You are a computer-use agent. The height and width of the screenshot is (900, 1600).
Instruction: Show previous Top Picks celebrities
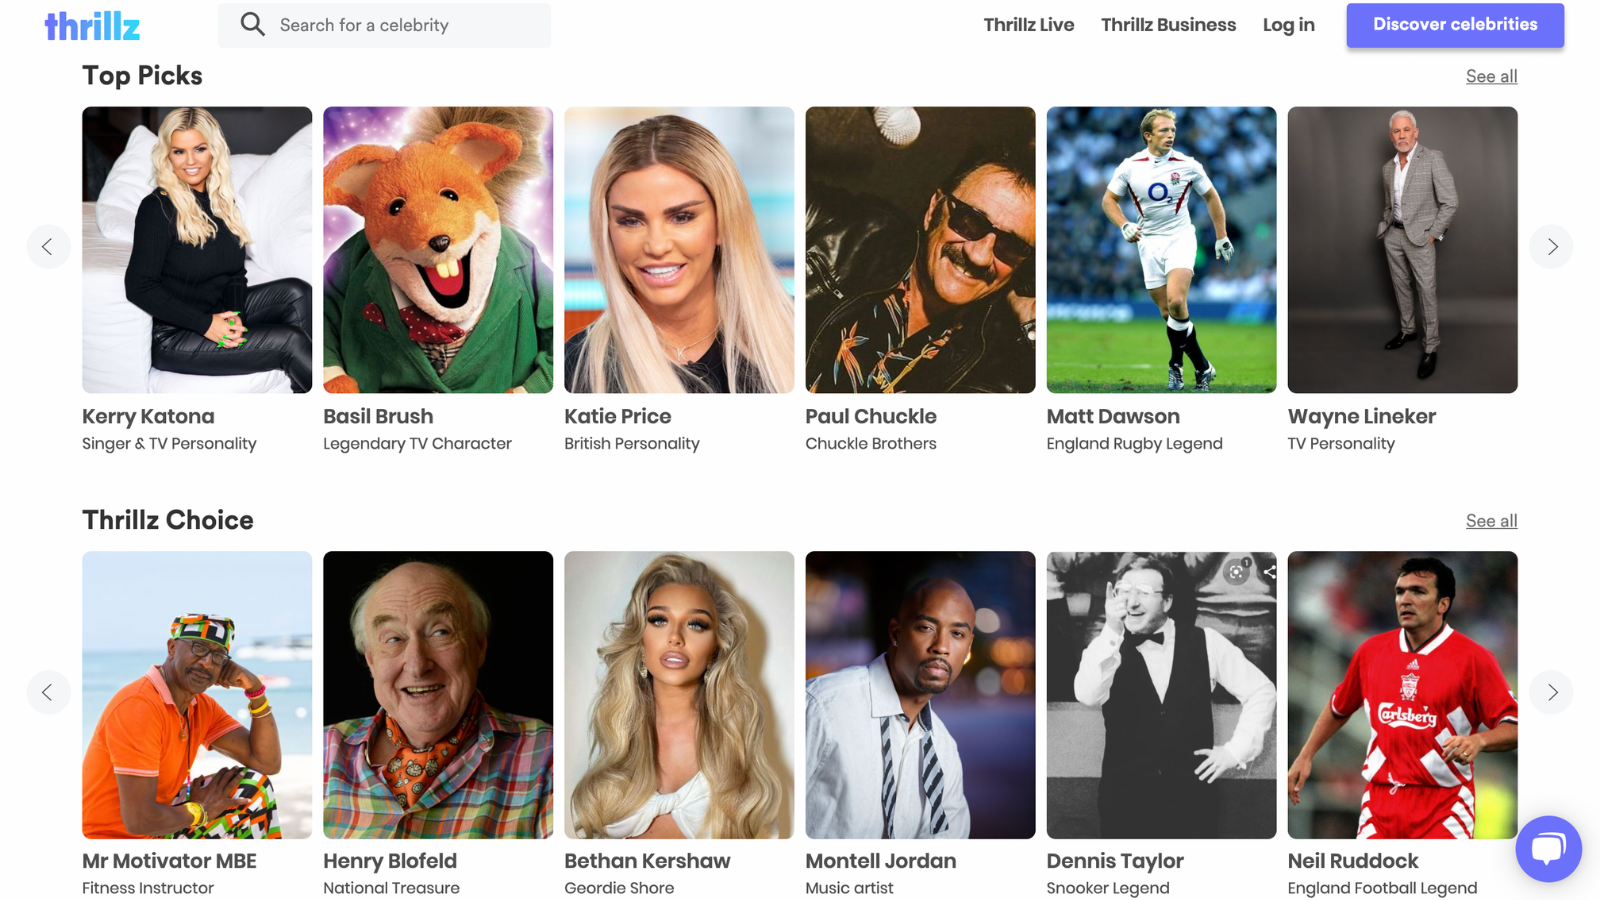[x=48, y=246]
